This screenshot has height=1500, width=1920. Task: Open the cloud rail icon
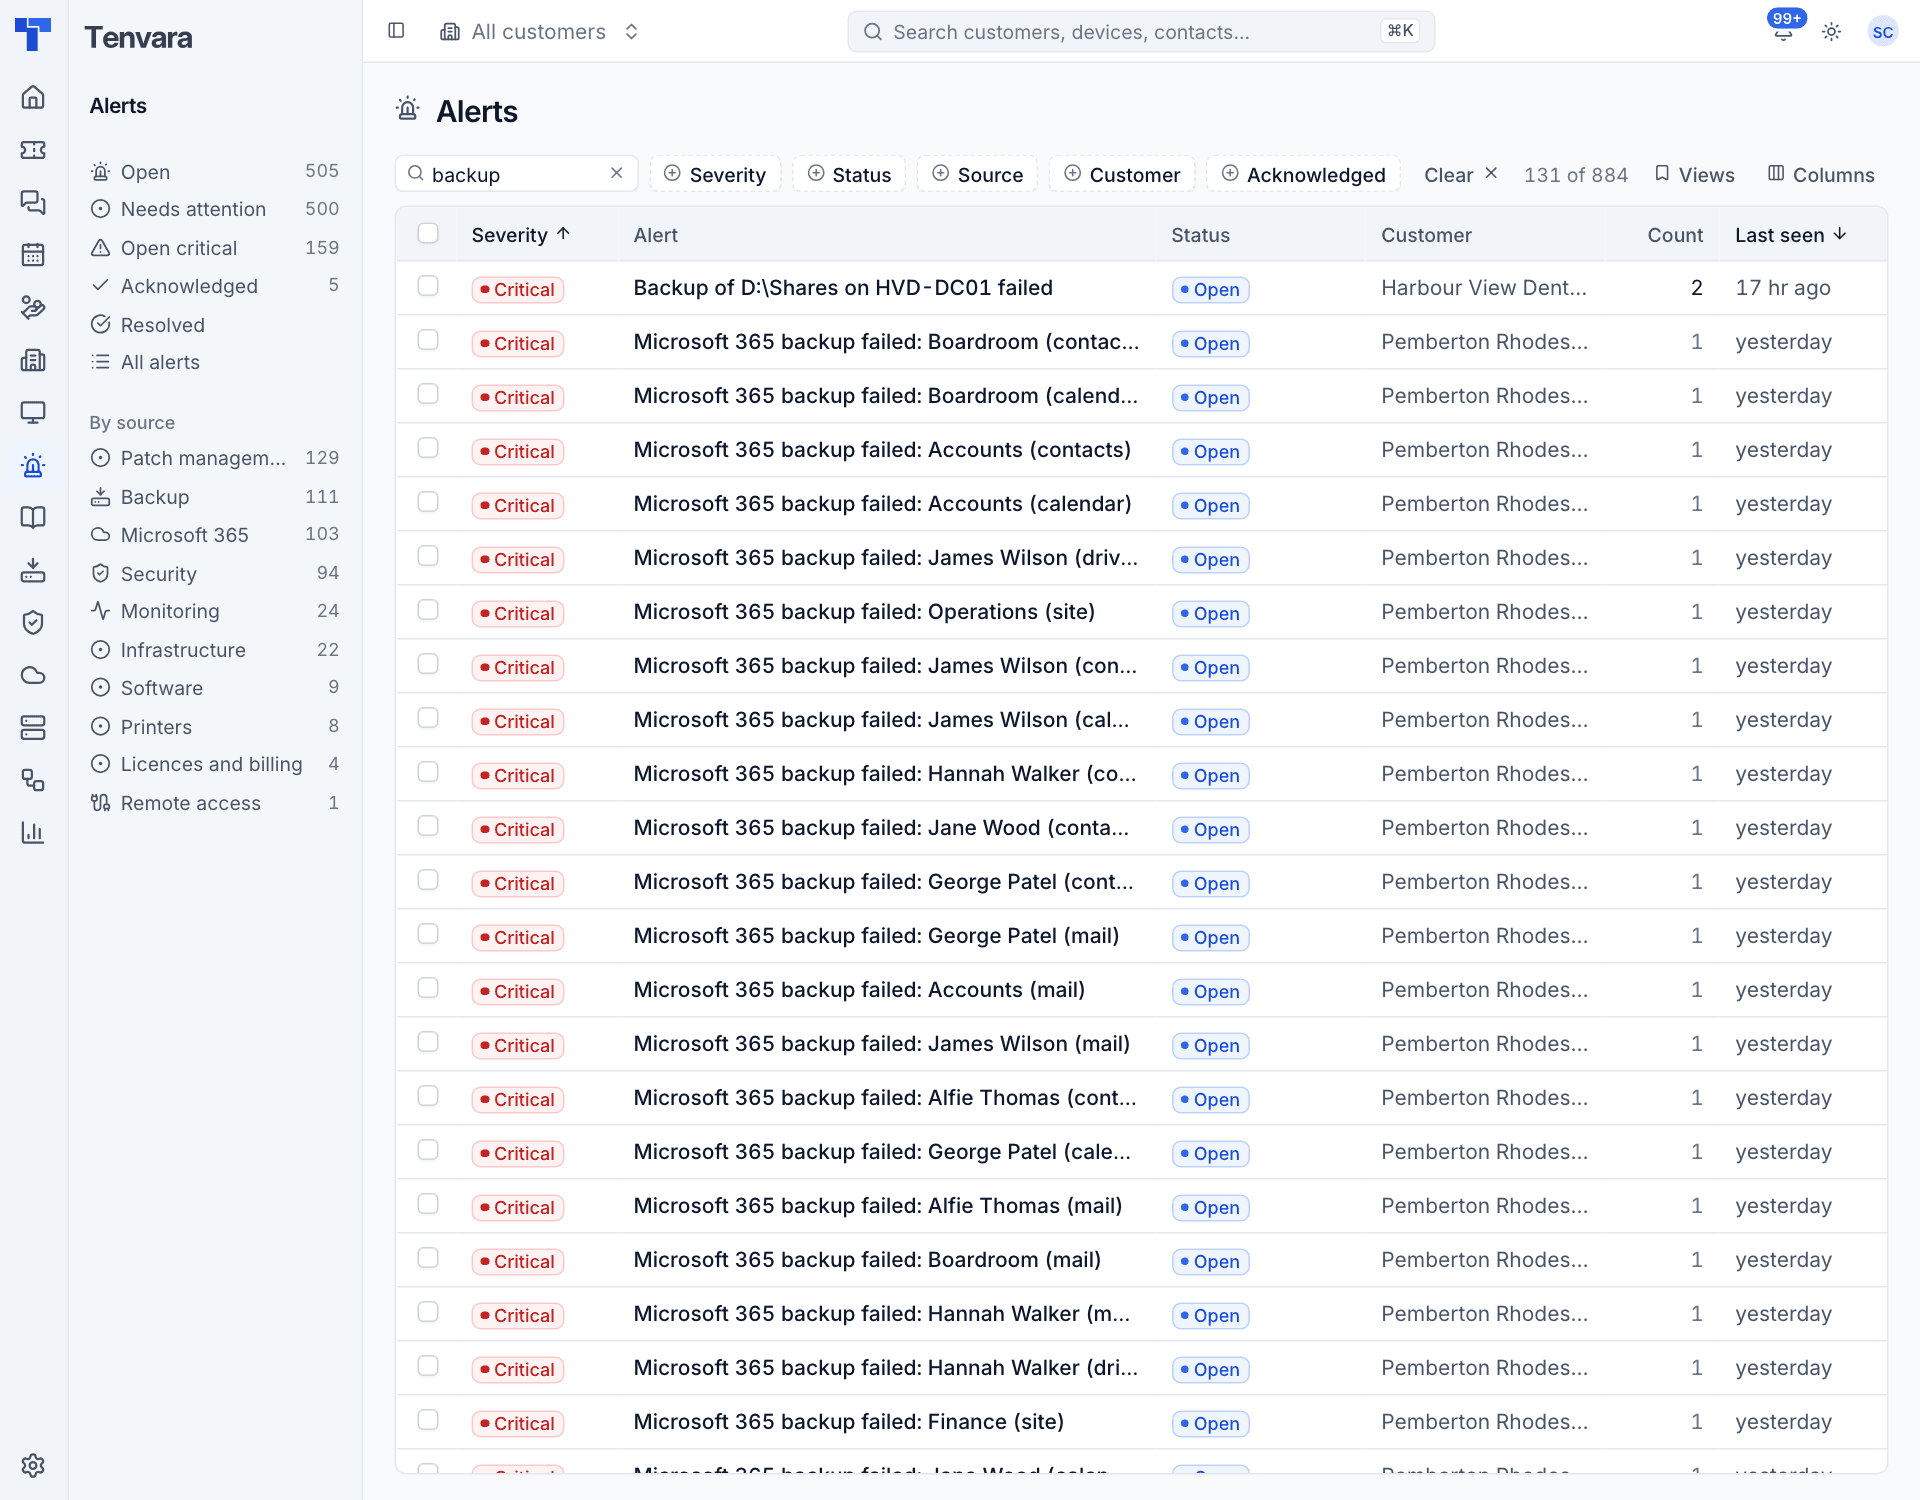tap(33, 675)
